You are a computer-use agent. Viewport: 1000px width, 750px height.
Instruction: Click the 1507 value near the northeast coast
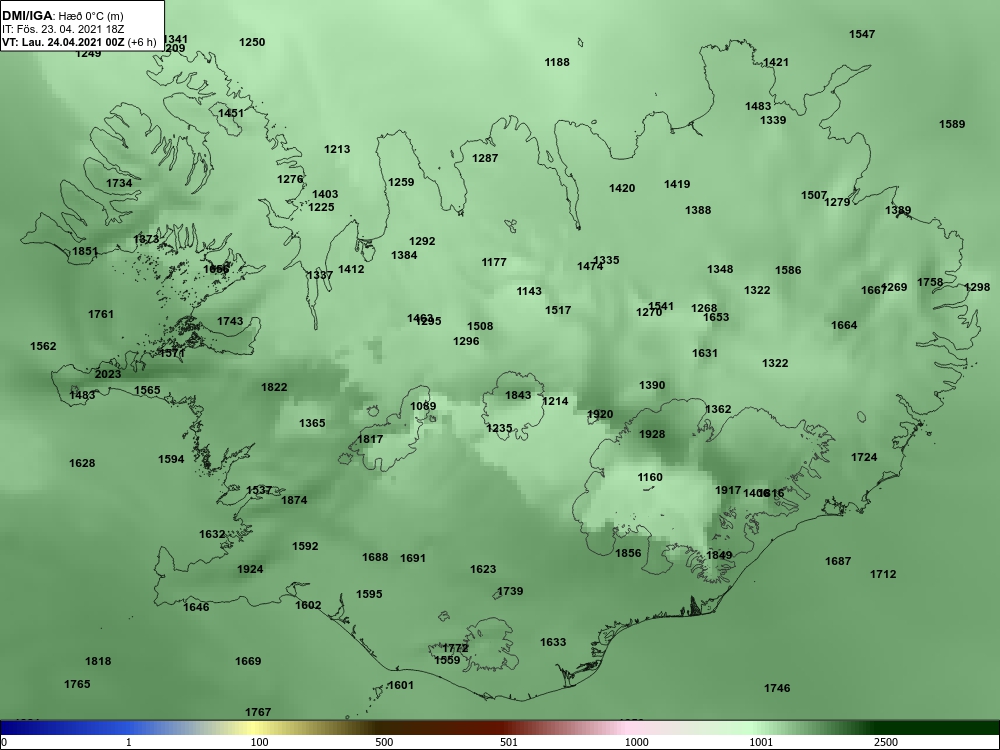point(814,195)
